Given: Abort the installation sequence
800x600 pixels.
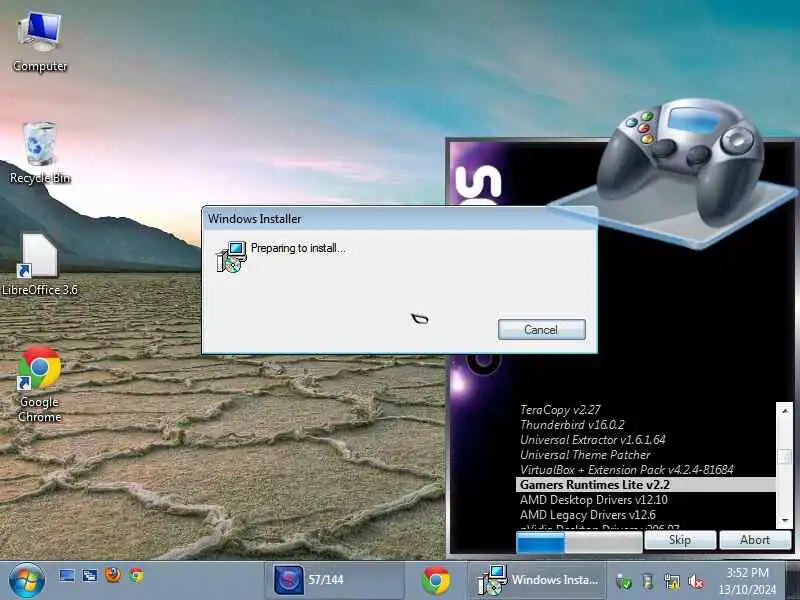Looking at the screenshot, I should click(755, 540).
